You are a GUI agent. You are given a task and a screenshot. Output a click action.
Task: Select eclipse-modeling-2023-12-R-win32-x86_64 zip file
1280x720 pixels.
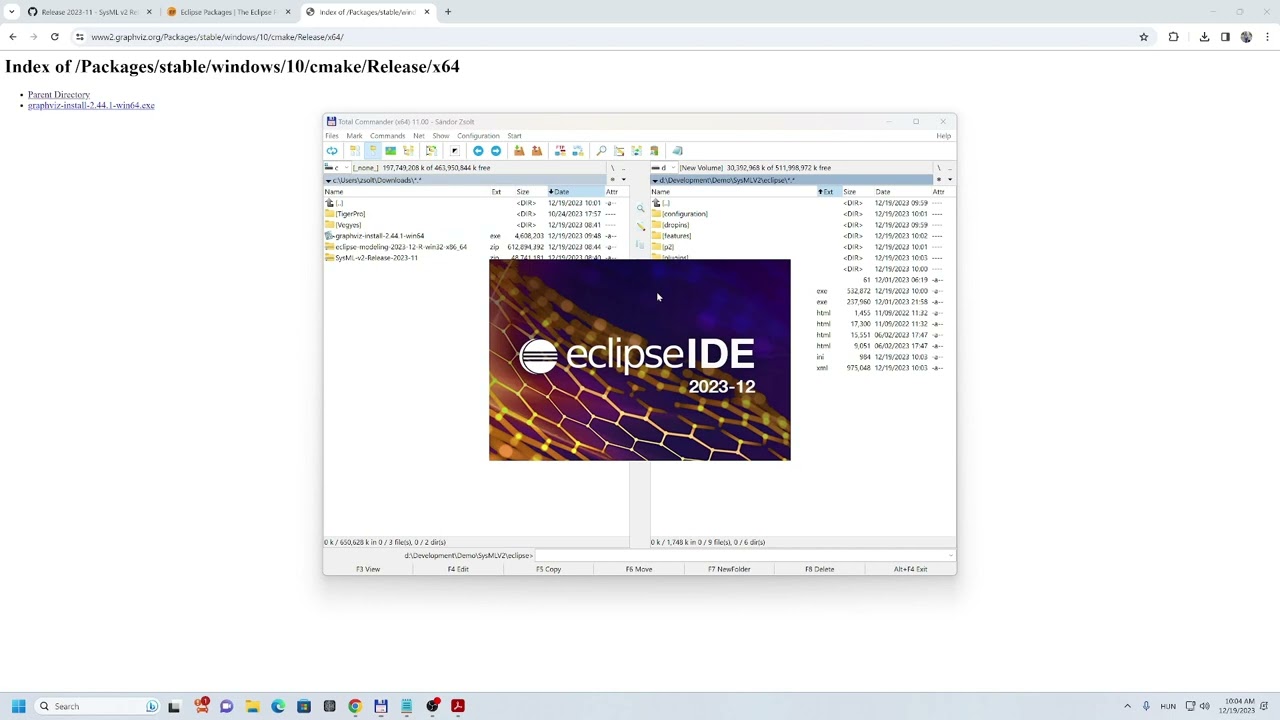click(396, 247)
